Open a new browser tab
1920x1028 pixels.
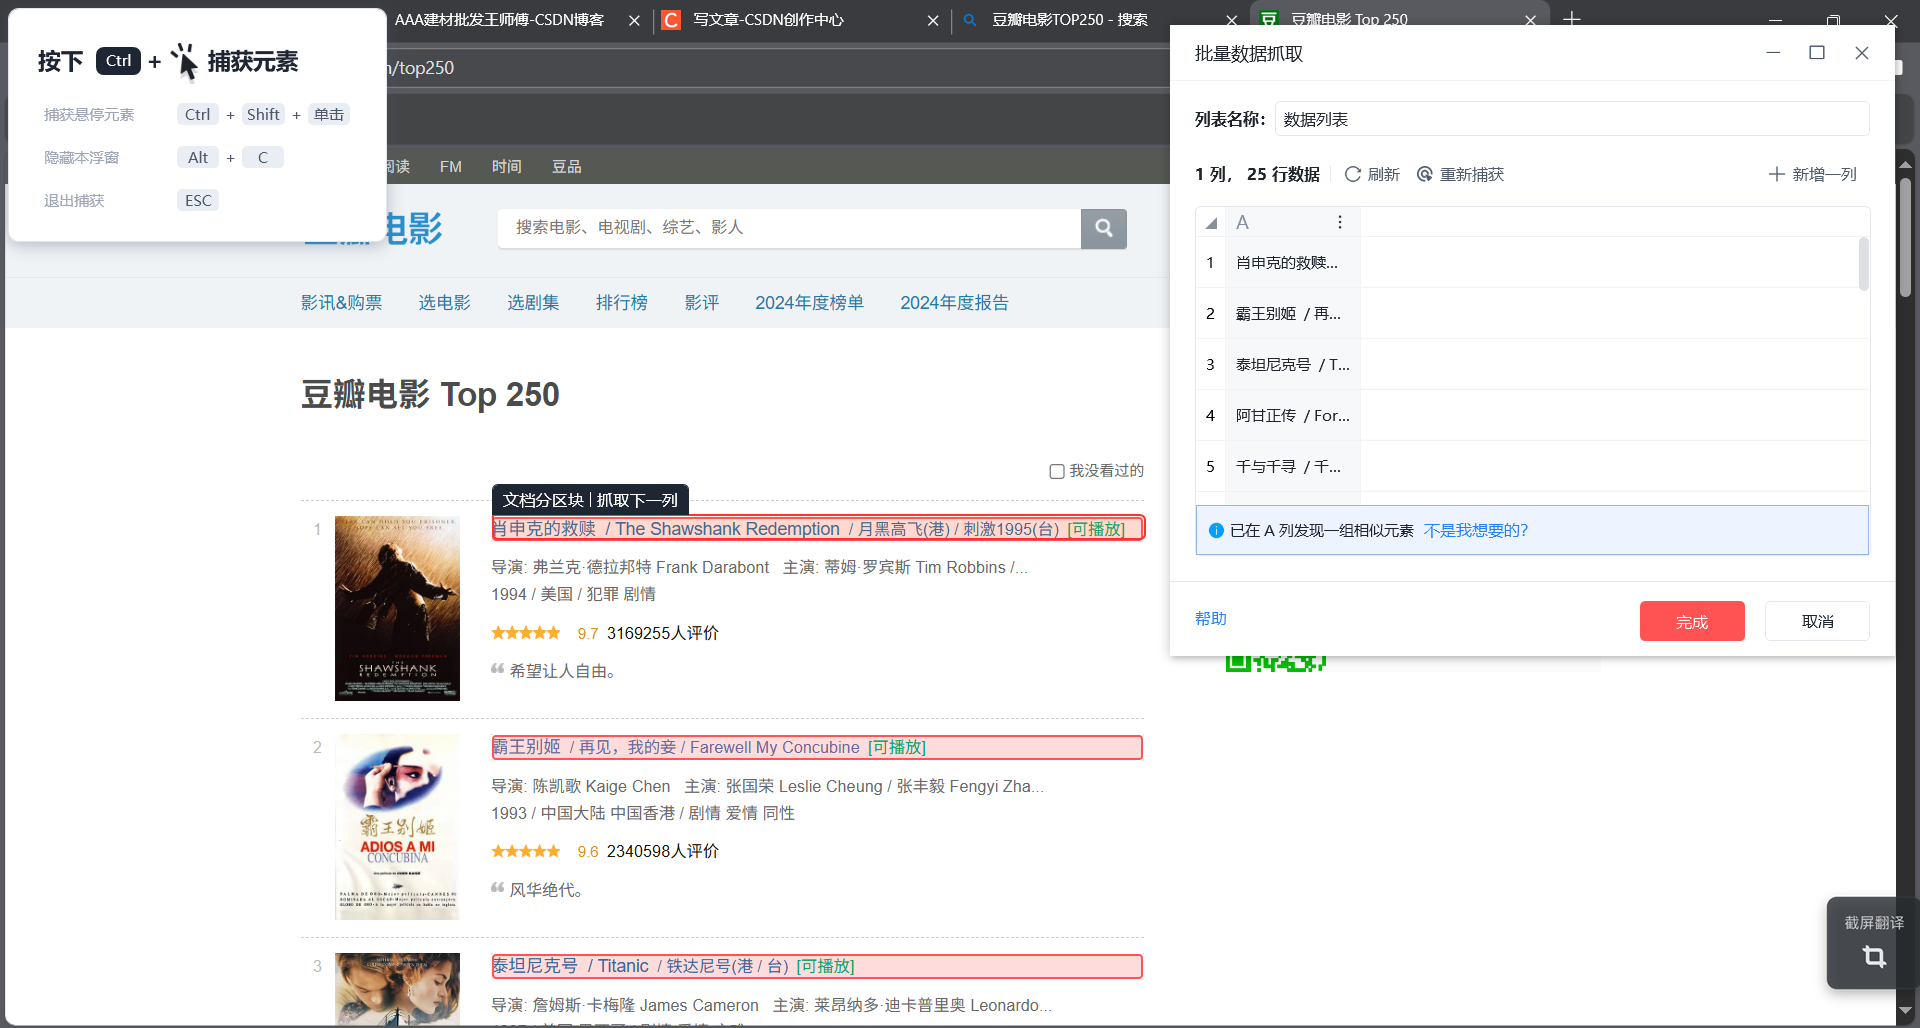[x=1572, y=19]
